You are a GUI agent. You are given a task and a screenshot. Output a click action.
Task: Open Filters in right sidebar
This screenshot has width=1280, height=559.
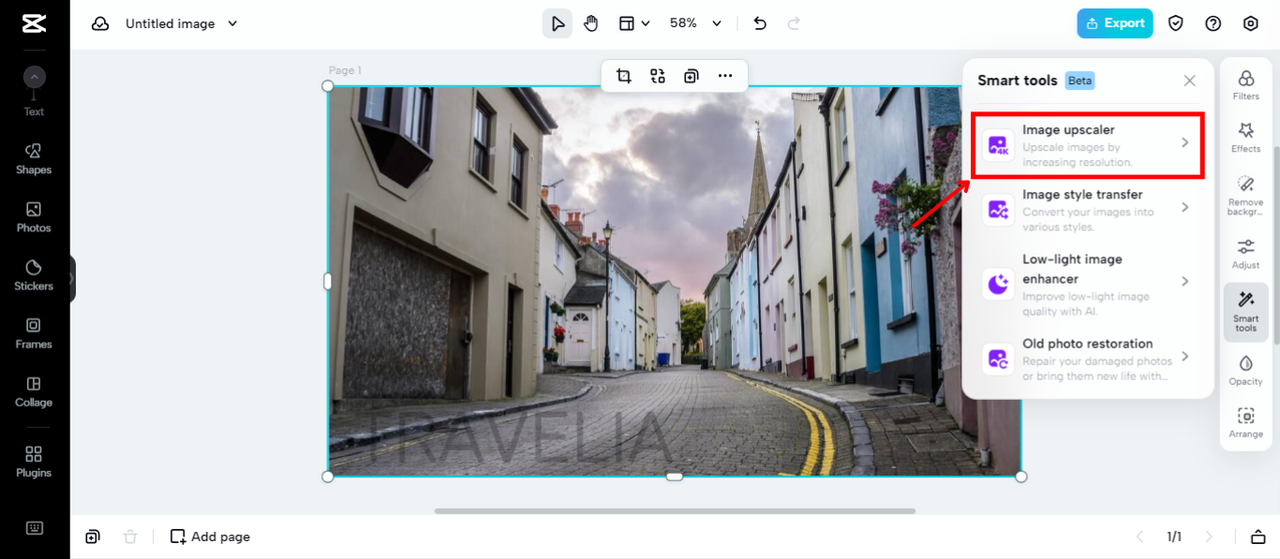pos(1246,85)
